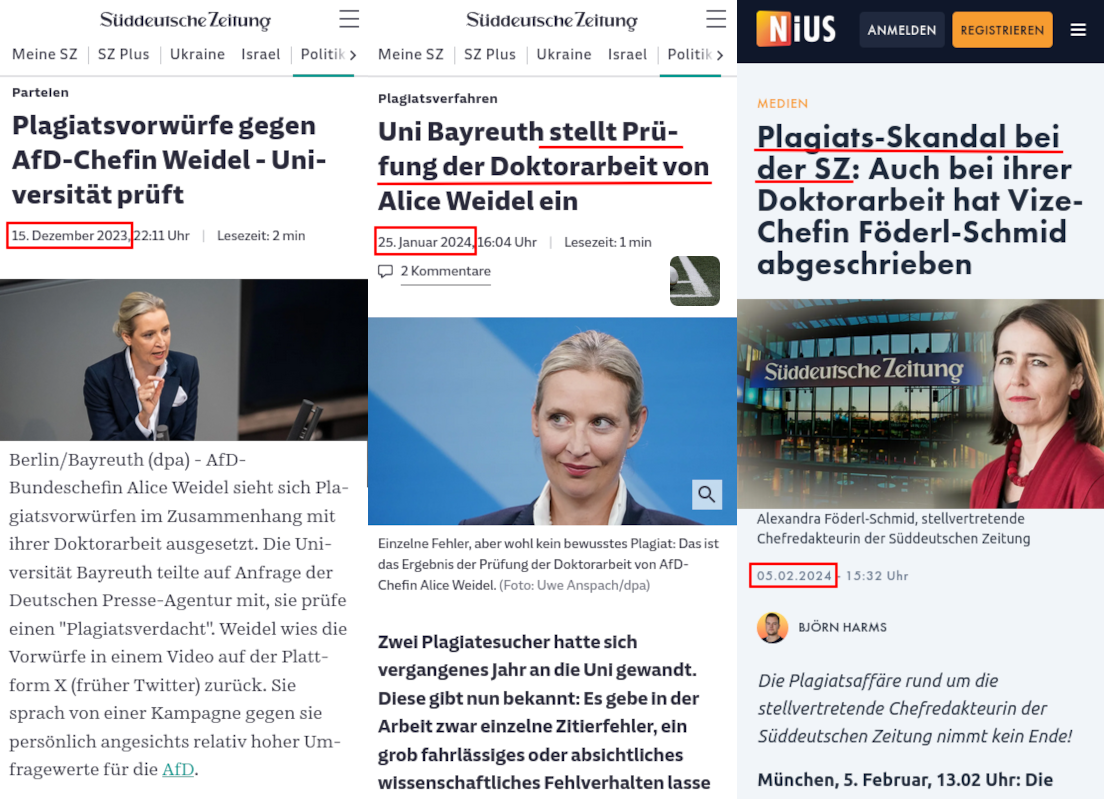Follow the AfD link in article text
This screenshot has height=800, width=1104.
point(178,769)
